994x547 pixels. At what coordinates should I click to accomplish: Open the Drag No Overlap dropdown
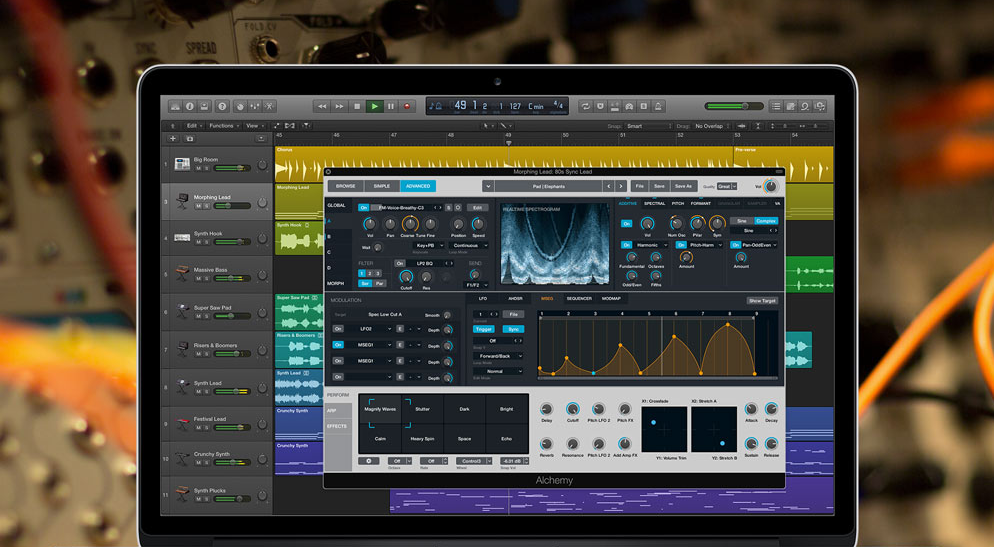click(712, 126)
